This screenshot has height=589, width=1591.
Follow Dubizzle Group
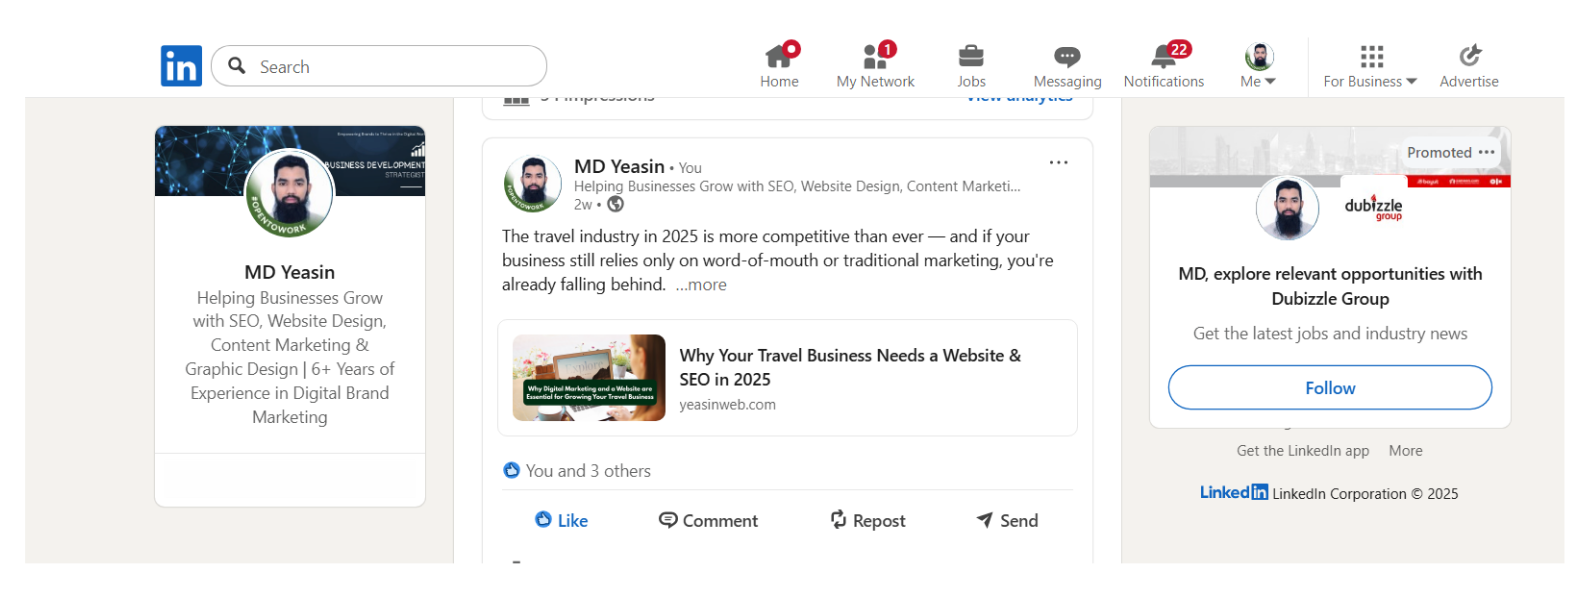1330,387
